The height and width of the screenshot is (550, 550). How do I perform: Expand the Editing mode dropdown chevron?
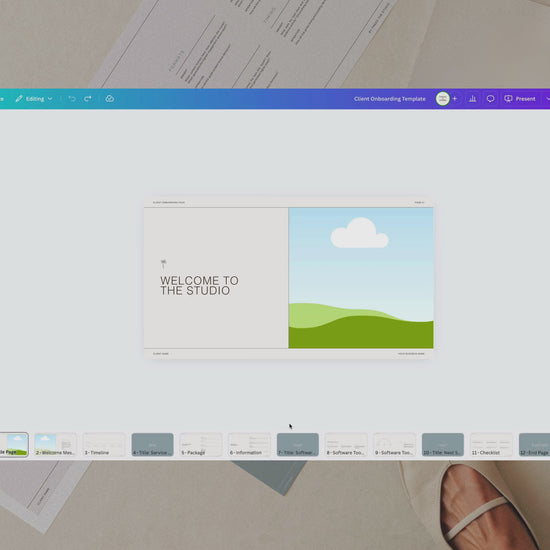pos(50,99)
